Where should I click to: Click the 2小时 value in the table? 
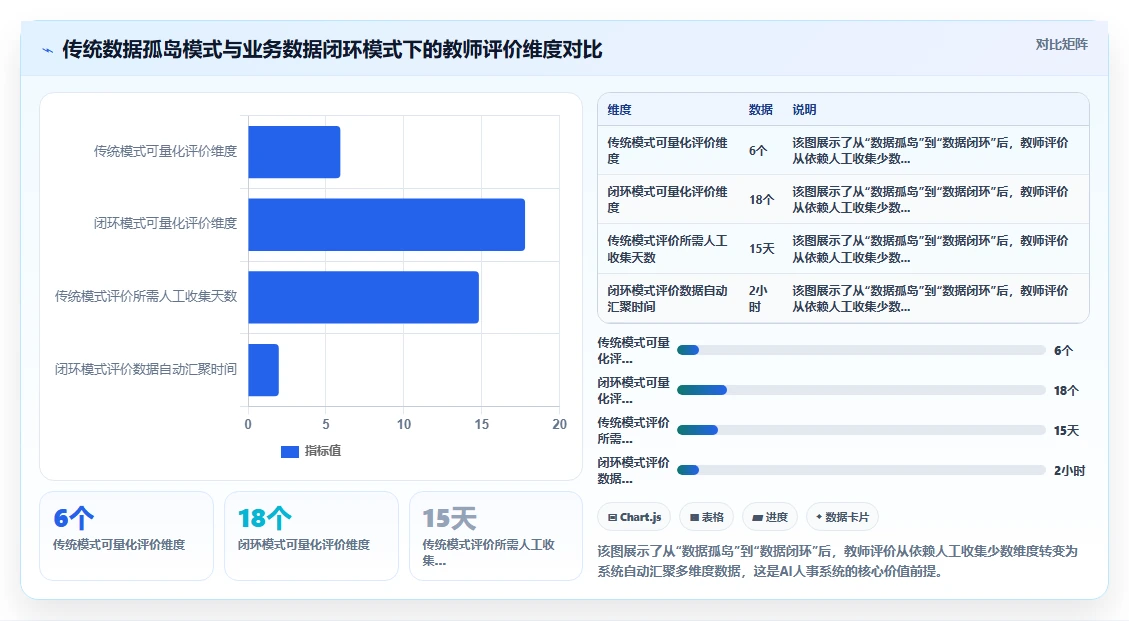[757, 298]
